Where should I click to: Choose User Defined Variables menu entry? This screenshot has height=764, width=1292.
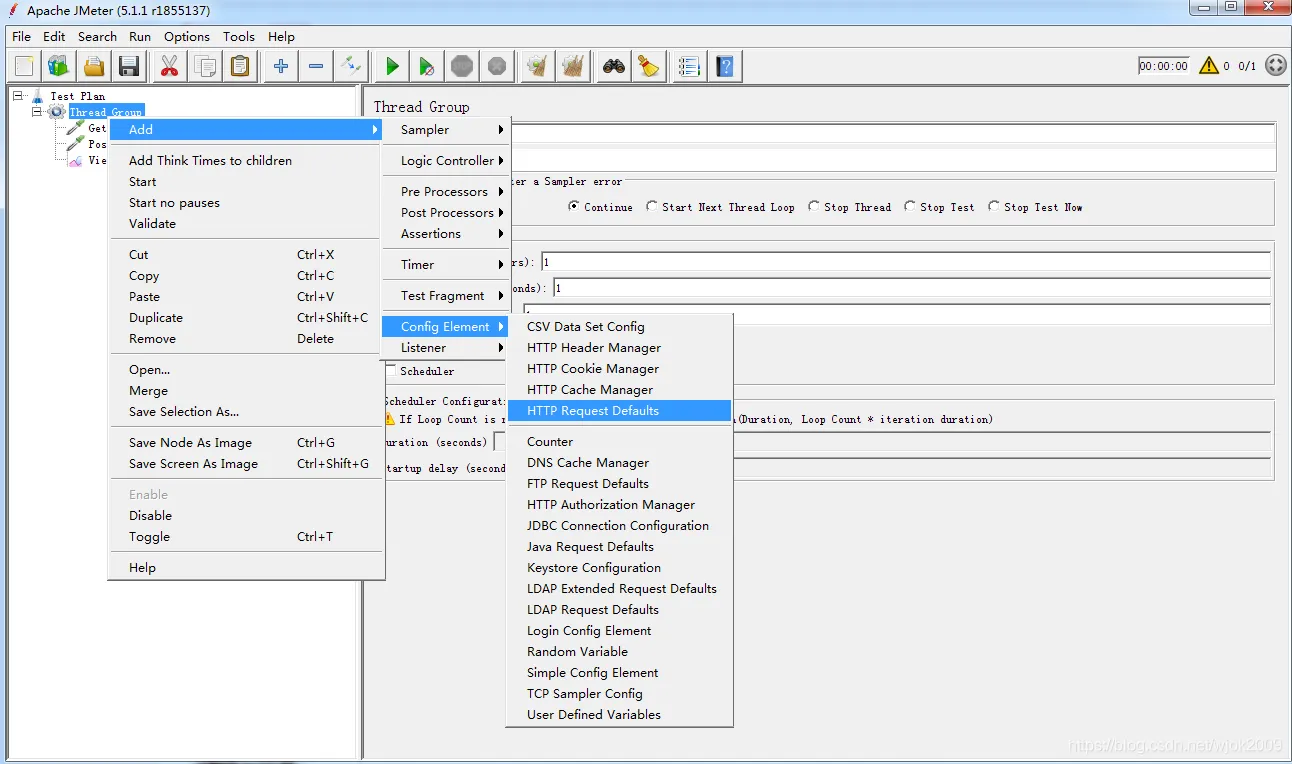click(x=620, y=715)
